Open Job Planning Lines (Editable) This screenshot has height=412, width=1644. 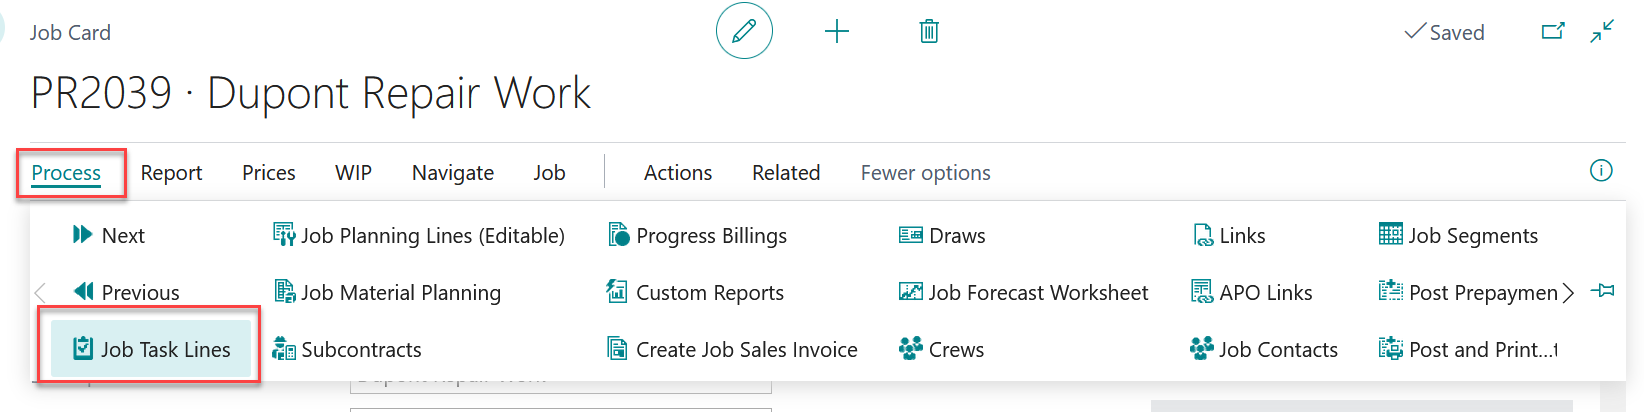point(419,235)
